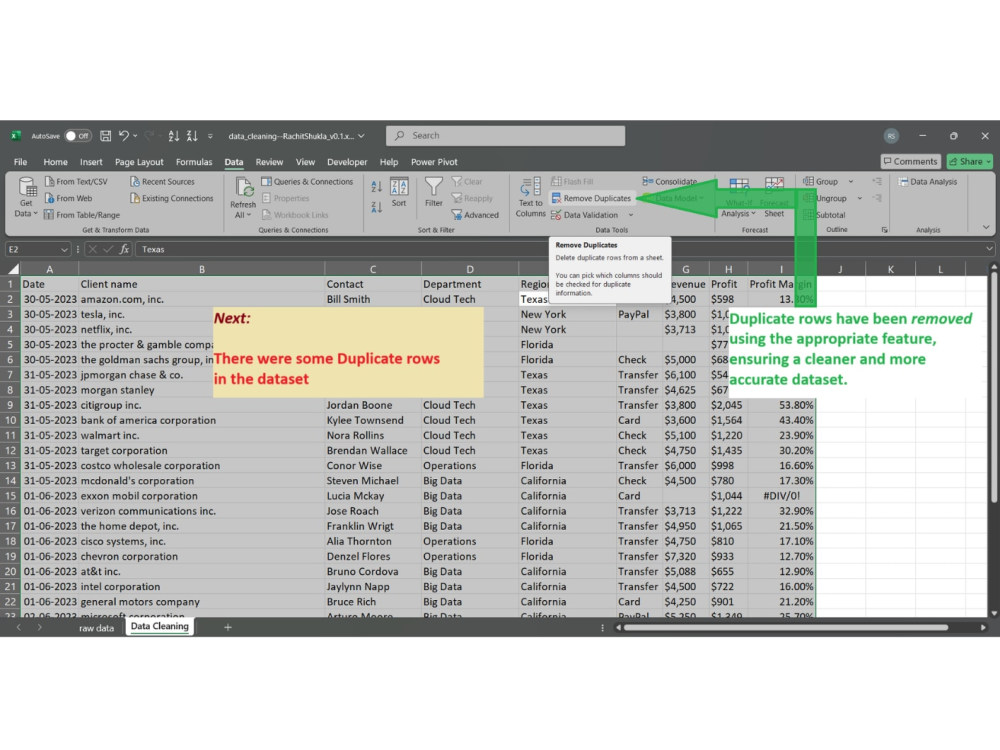The width and height of the screenshot is (1000, 750).
Task: Click Subtotal
Action: click(x=825, y=215)
